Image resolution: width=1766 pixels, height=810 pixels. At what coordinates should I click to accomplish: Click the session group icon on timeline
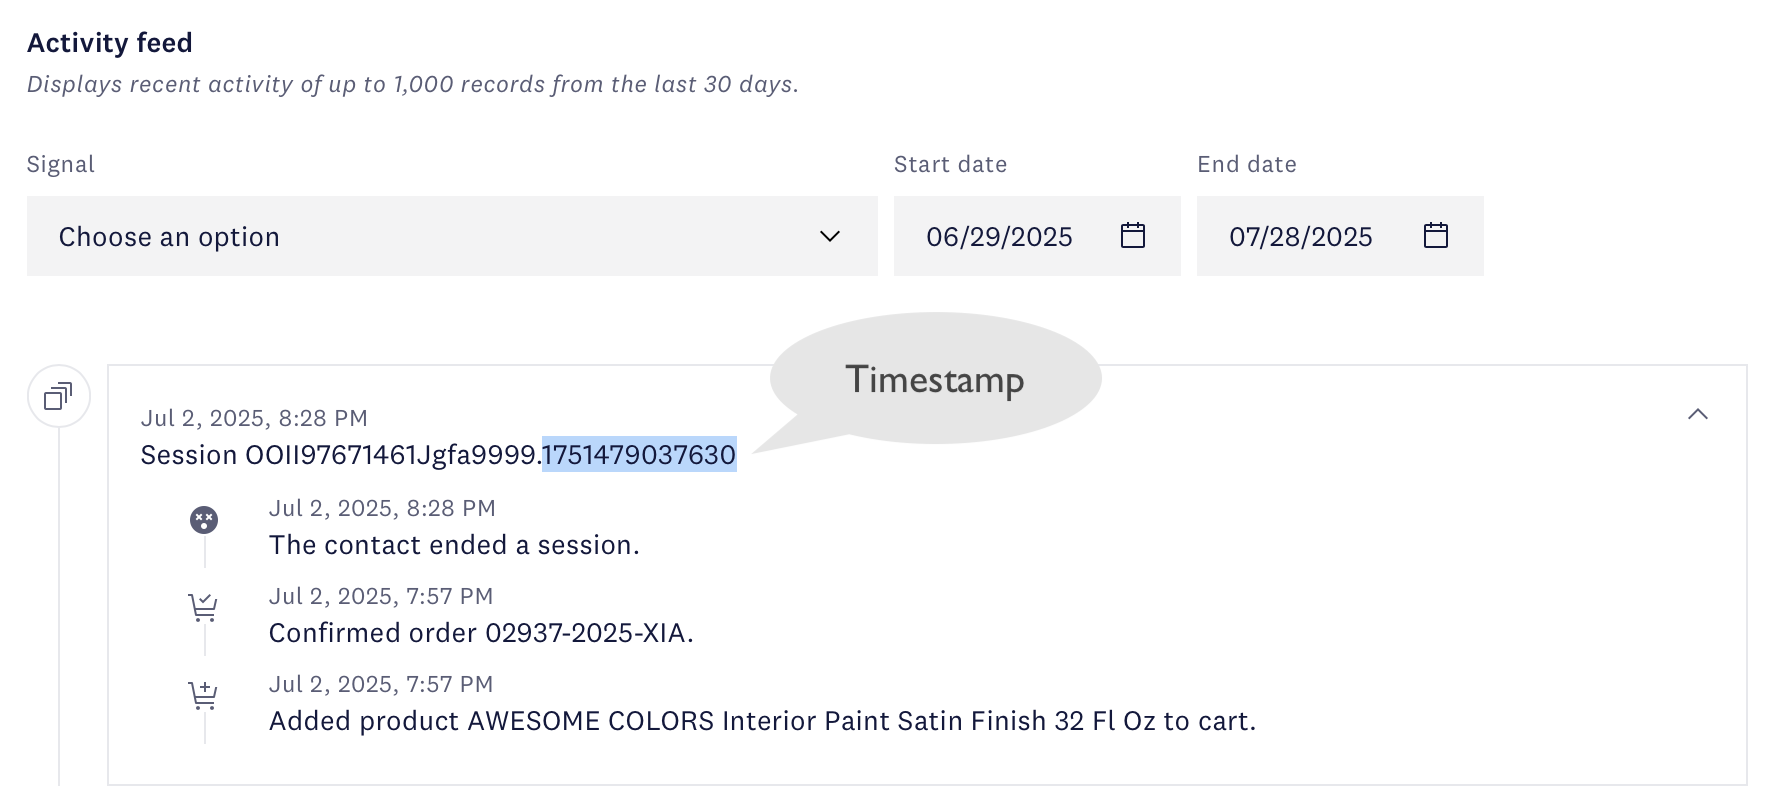point(59,397)
